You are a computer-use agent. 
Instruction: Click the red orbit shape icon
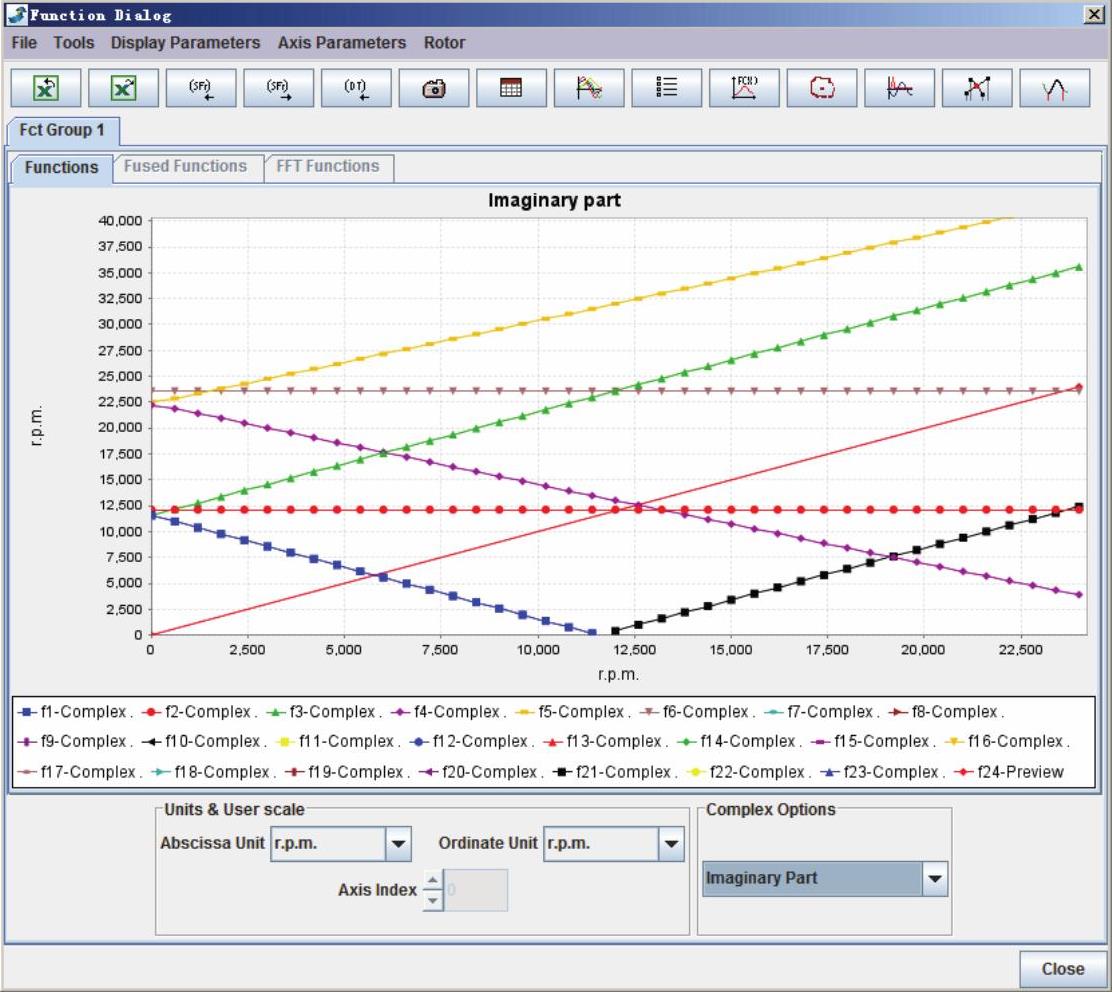[x=822, y=88]
